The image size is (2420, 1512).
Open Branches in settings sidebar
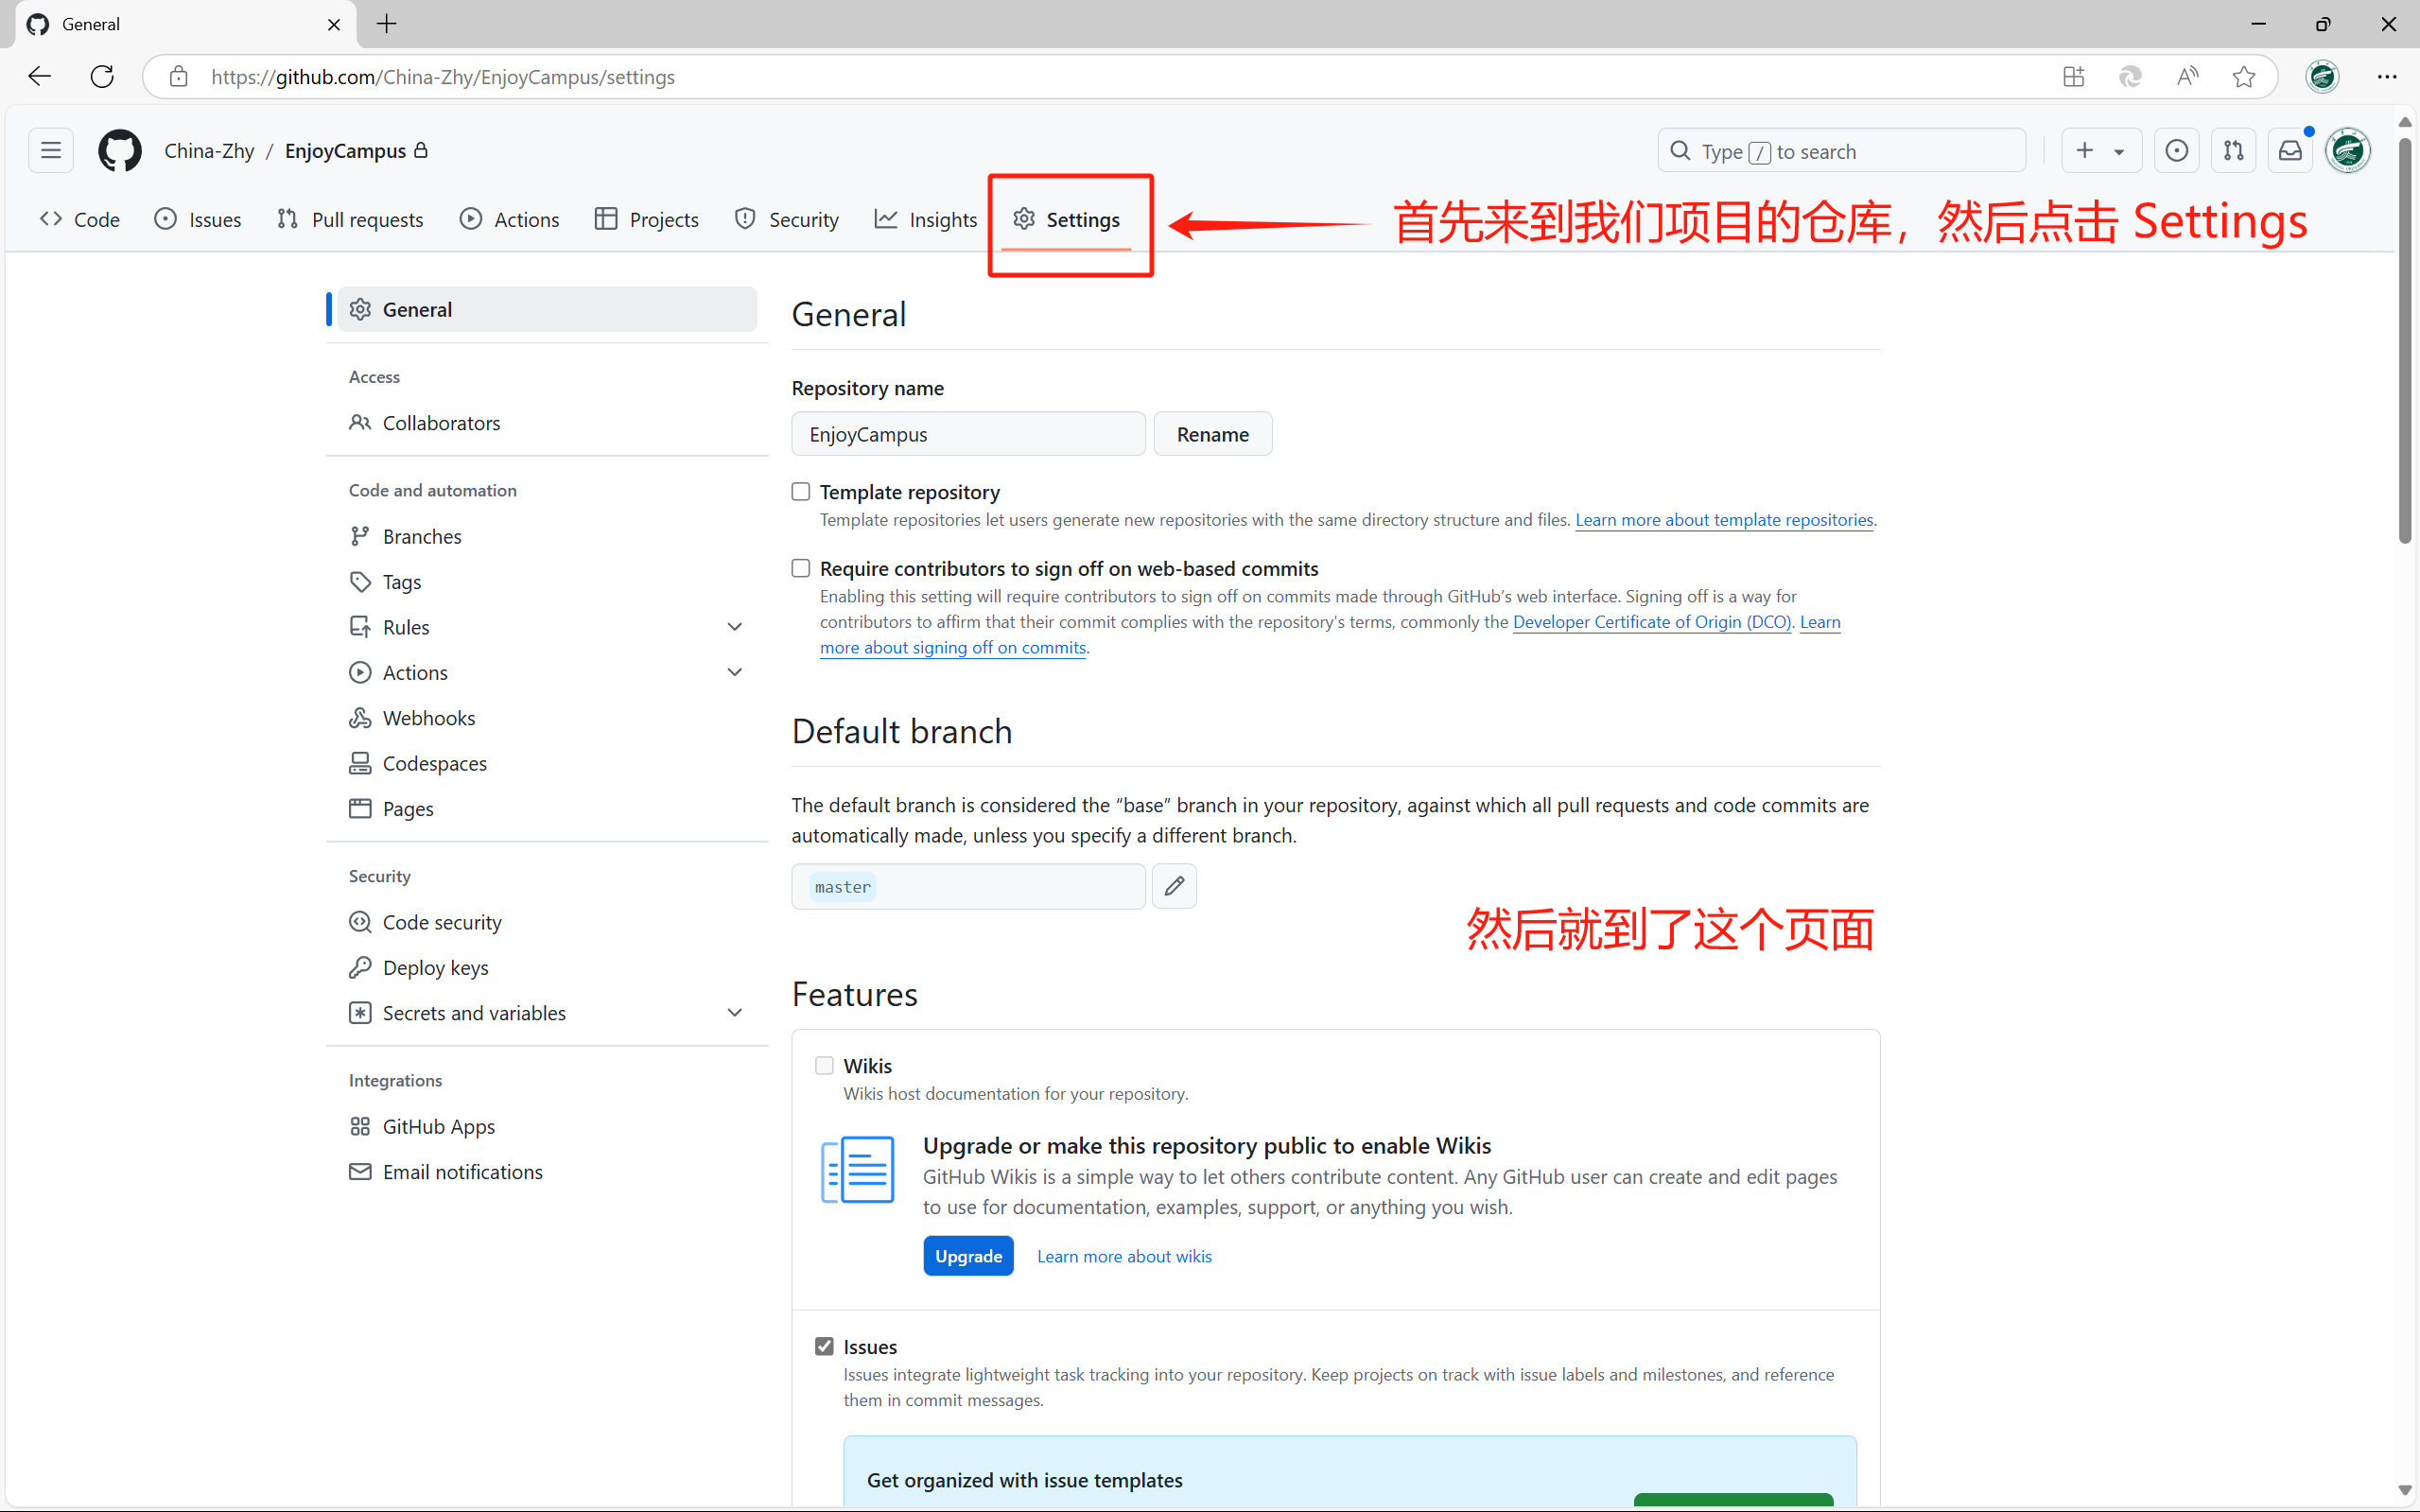[x=547, y=536]
